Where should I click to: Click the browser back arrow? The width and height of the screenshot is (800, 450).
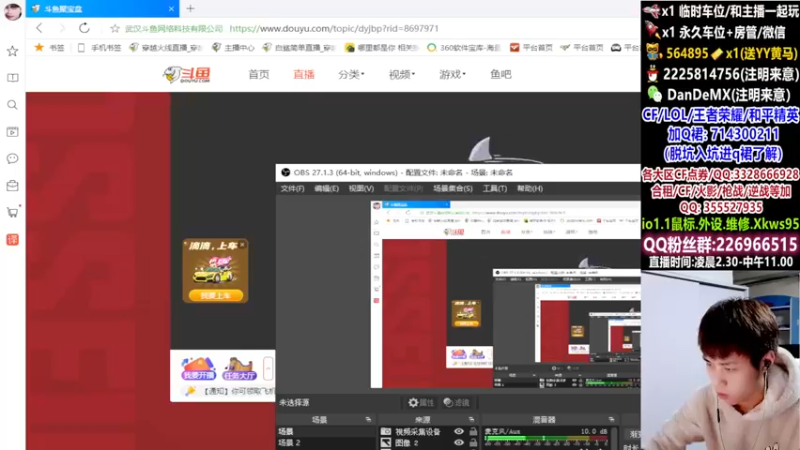click(39, 29)
